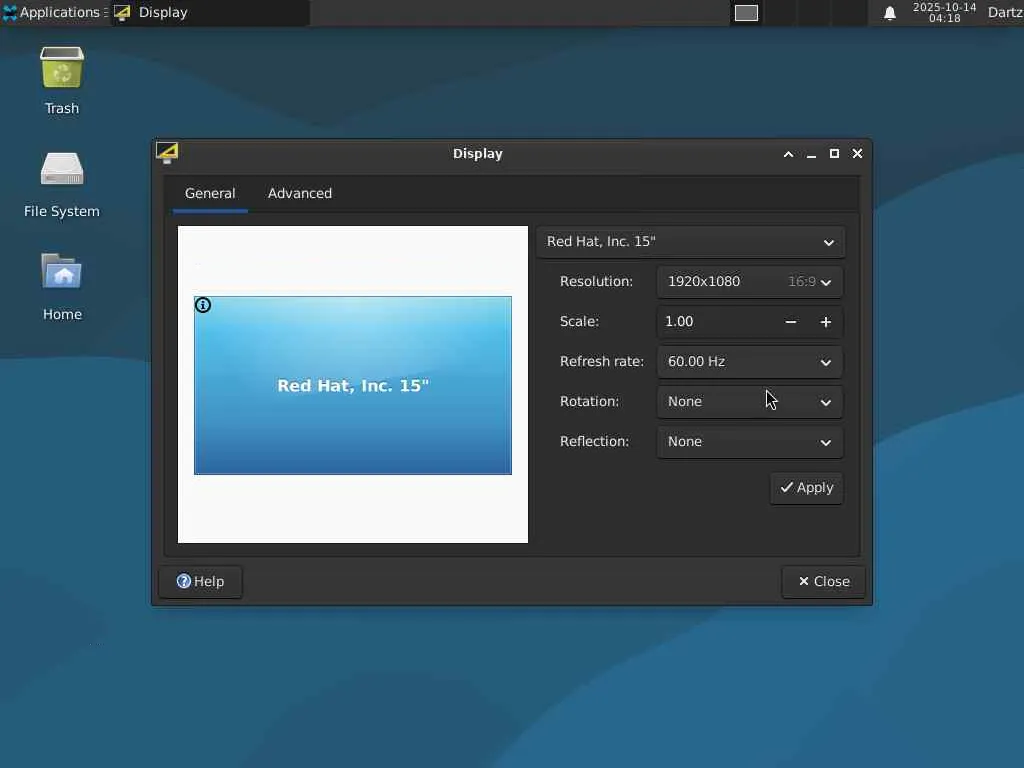
Task: Open the Reflection dropdown
Action: point(750,441)
